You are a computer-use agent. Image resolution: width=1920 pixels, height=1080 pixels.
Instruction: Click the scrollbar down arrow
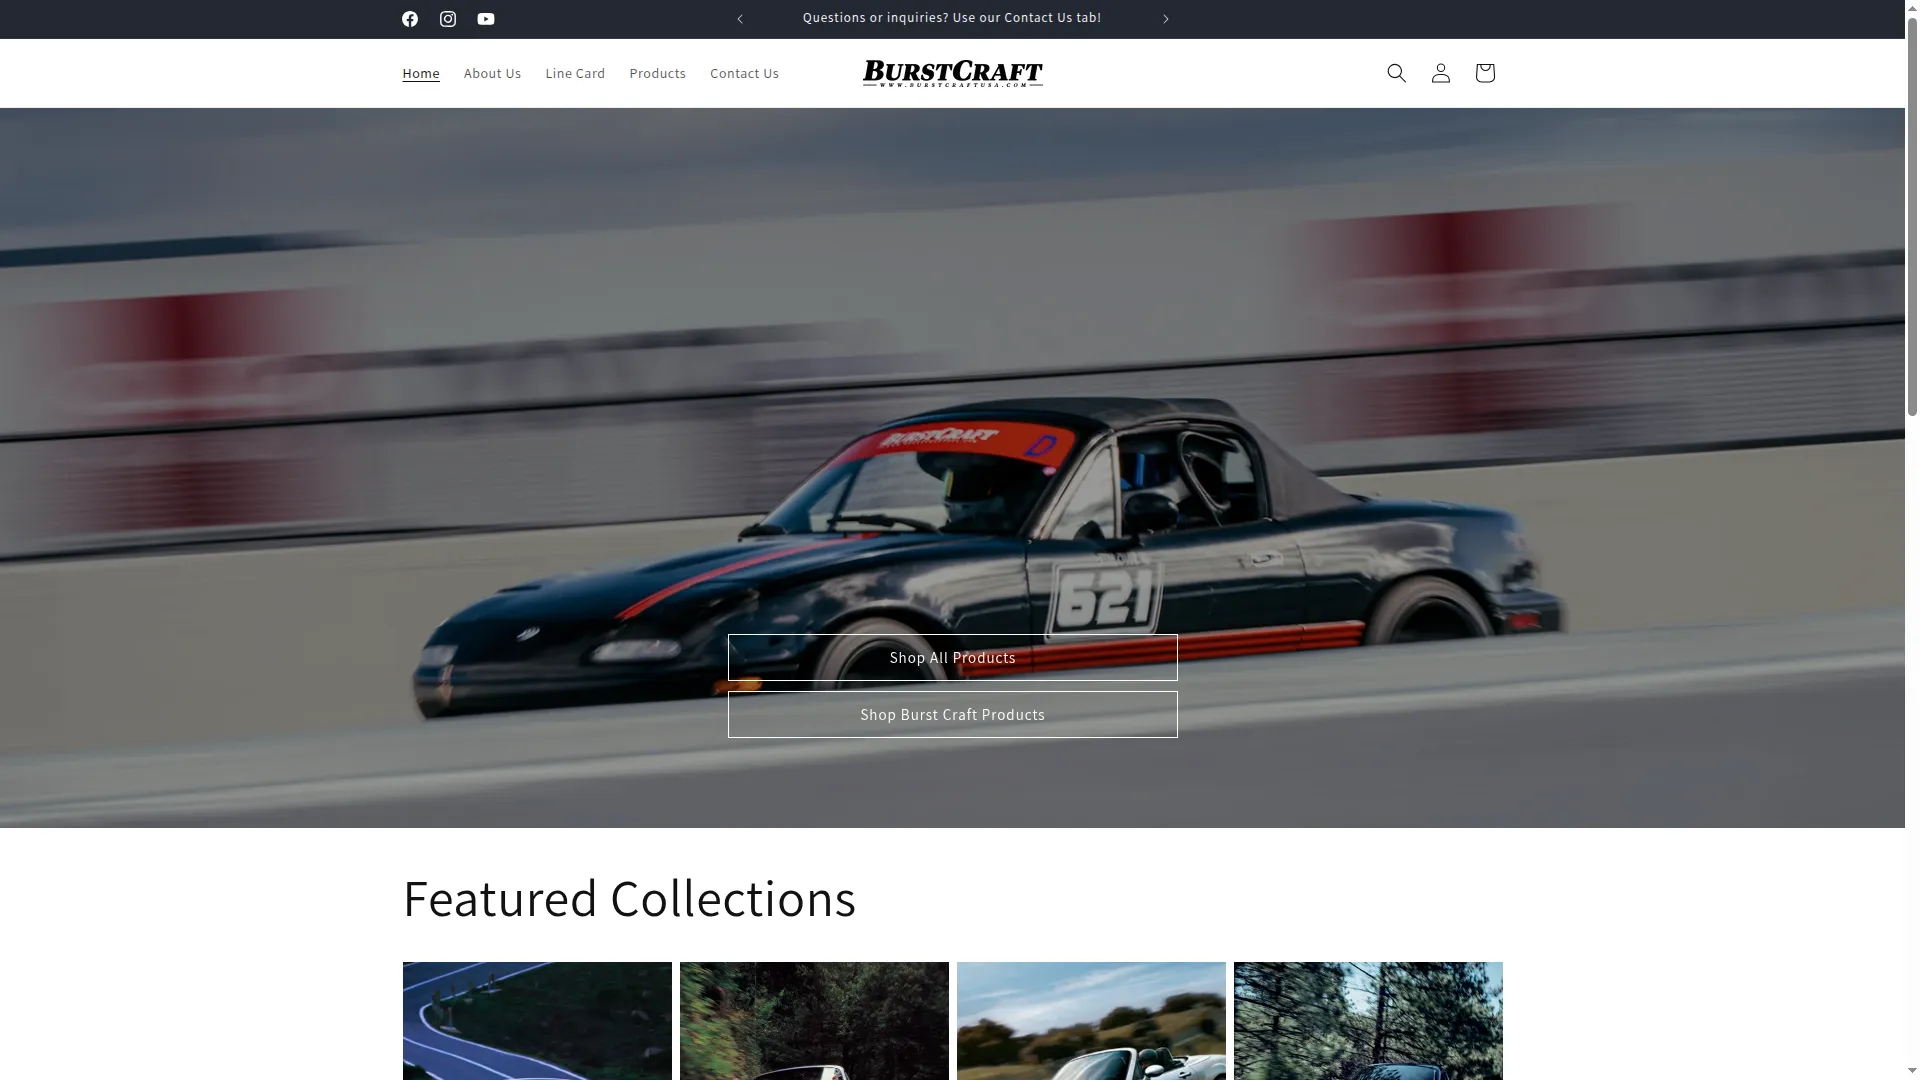coord(1912,1071)
